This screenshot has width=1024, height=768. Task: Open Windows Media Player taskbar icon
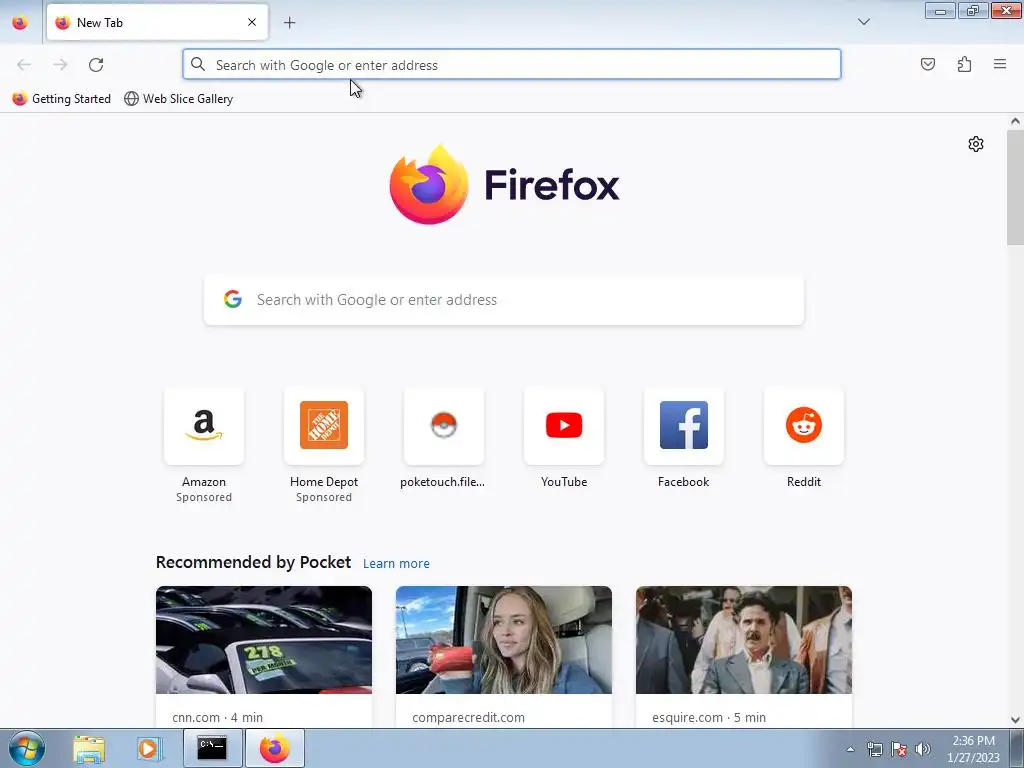click(x=149, y=749)
